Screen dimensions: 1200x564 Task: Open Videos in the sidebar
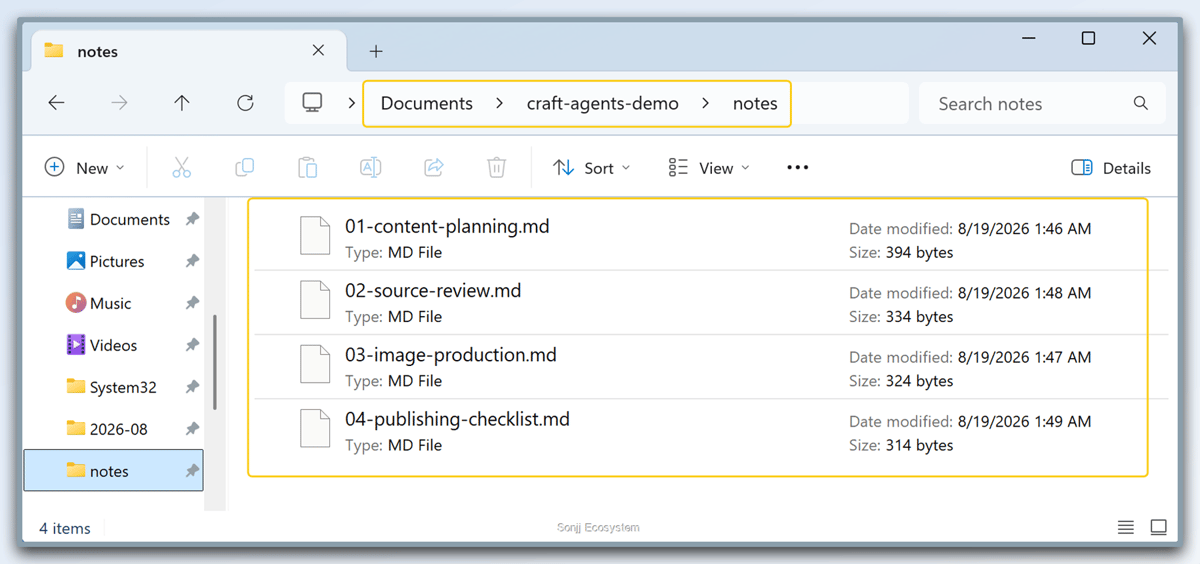(x=102, y=345)
